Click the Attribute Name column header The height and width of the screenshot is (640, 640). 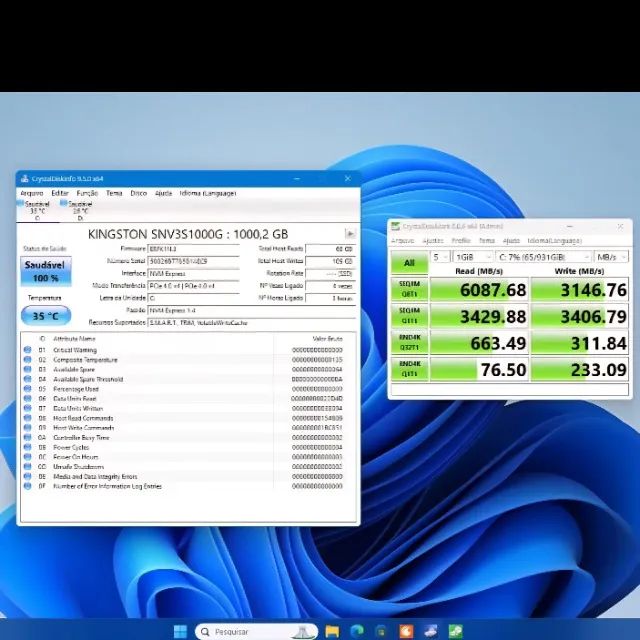pos(74,339)
